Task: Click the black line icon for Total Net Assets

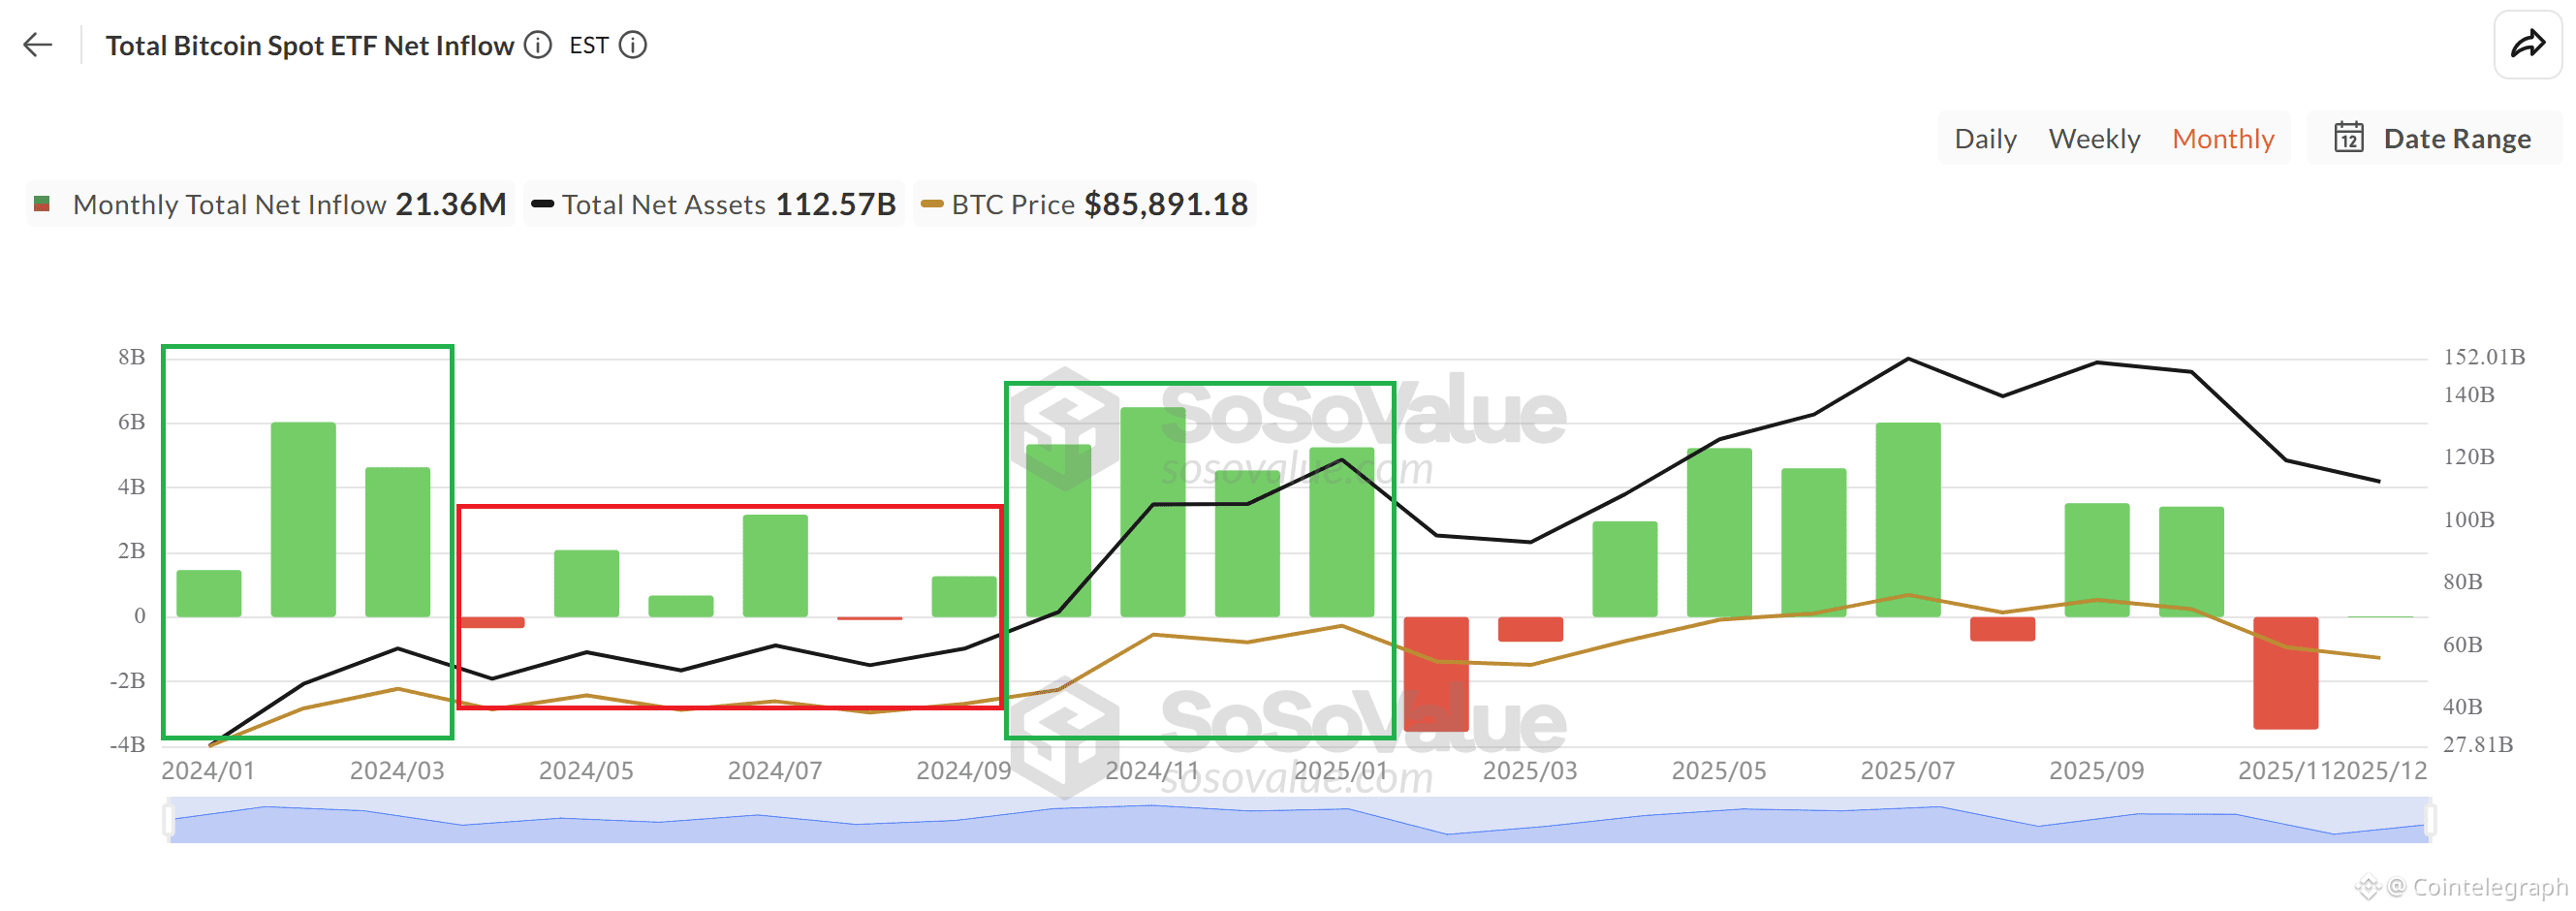Action: (x=543, y=205)
